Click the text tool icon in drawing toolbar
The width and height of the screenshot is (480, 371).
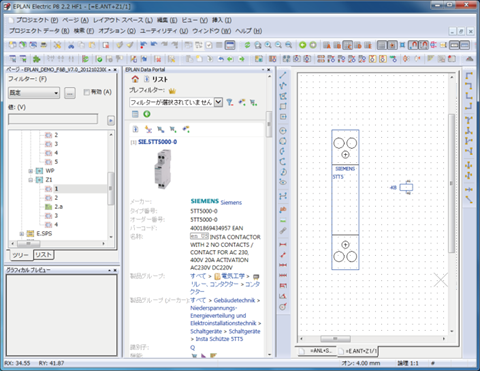(283, 210)
